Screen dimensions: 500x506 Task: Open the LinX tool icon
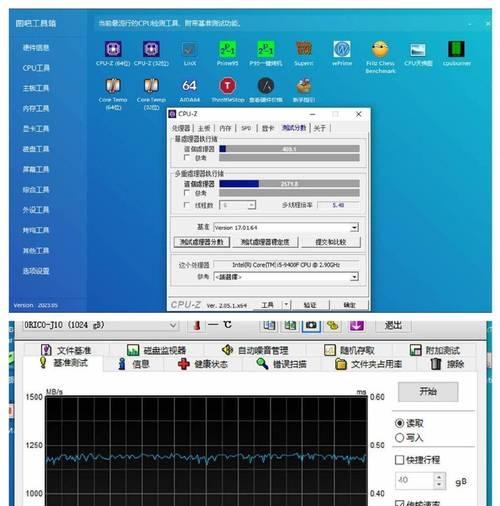(x=189, y=49)
